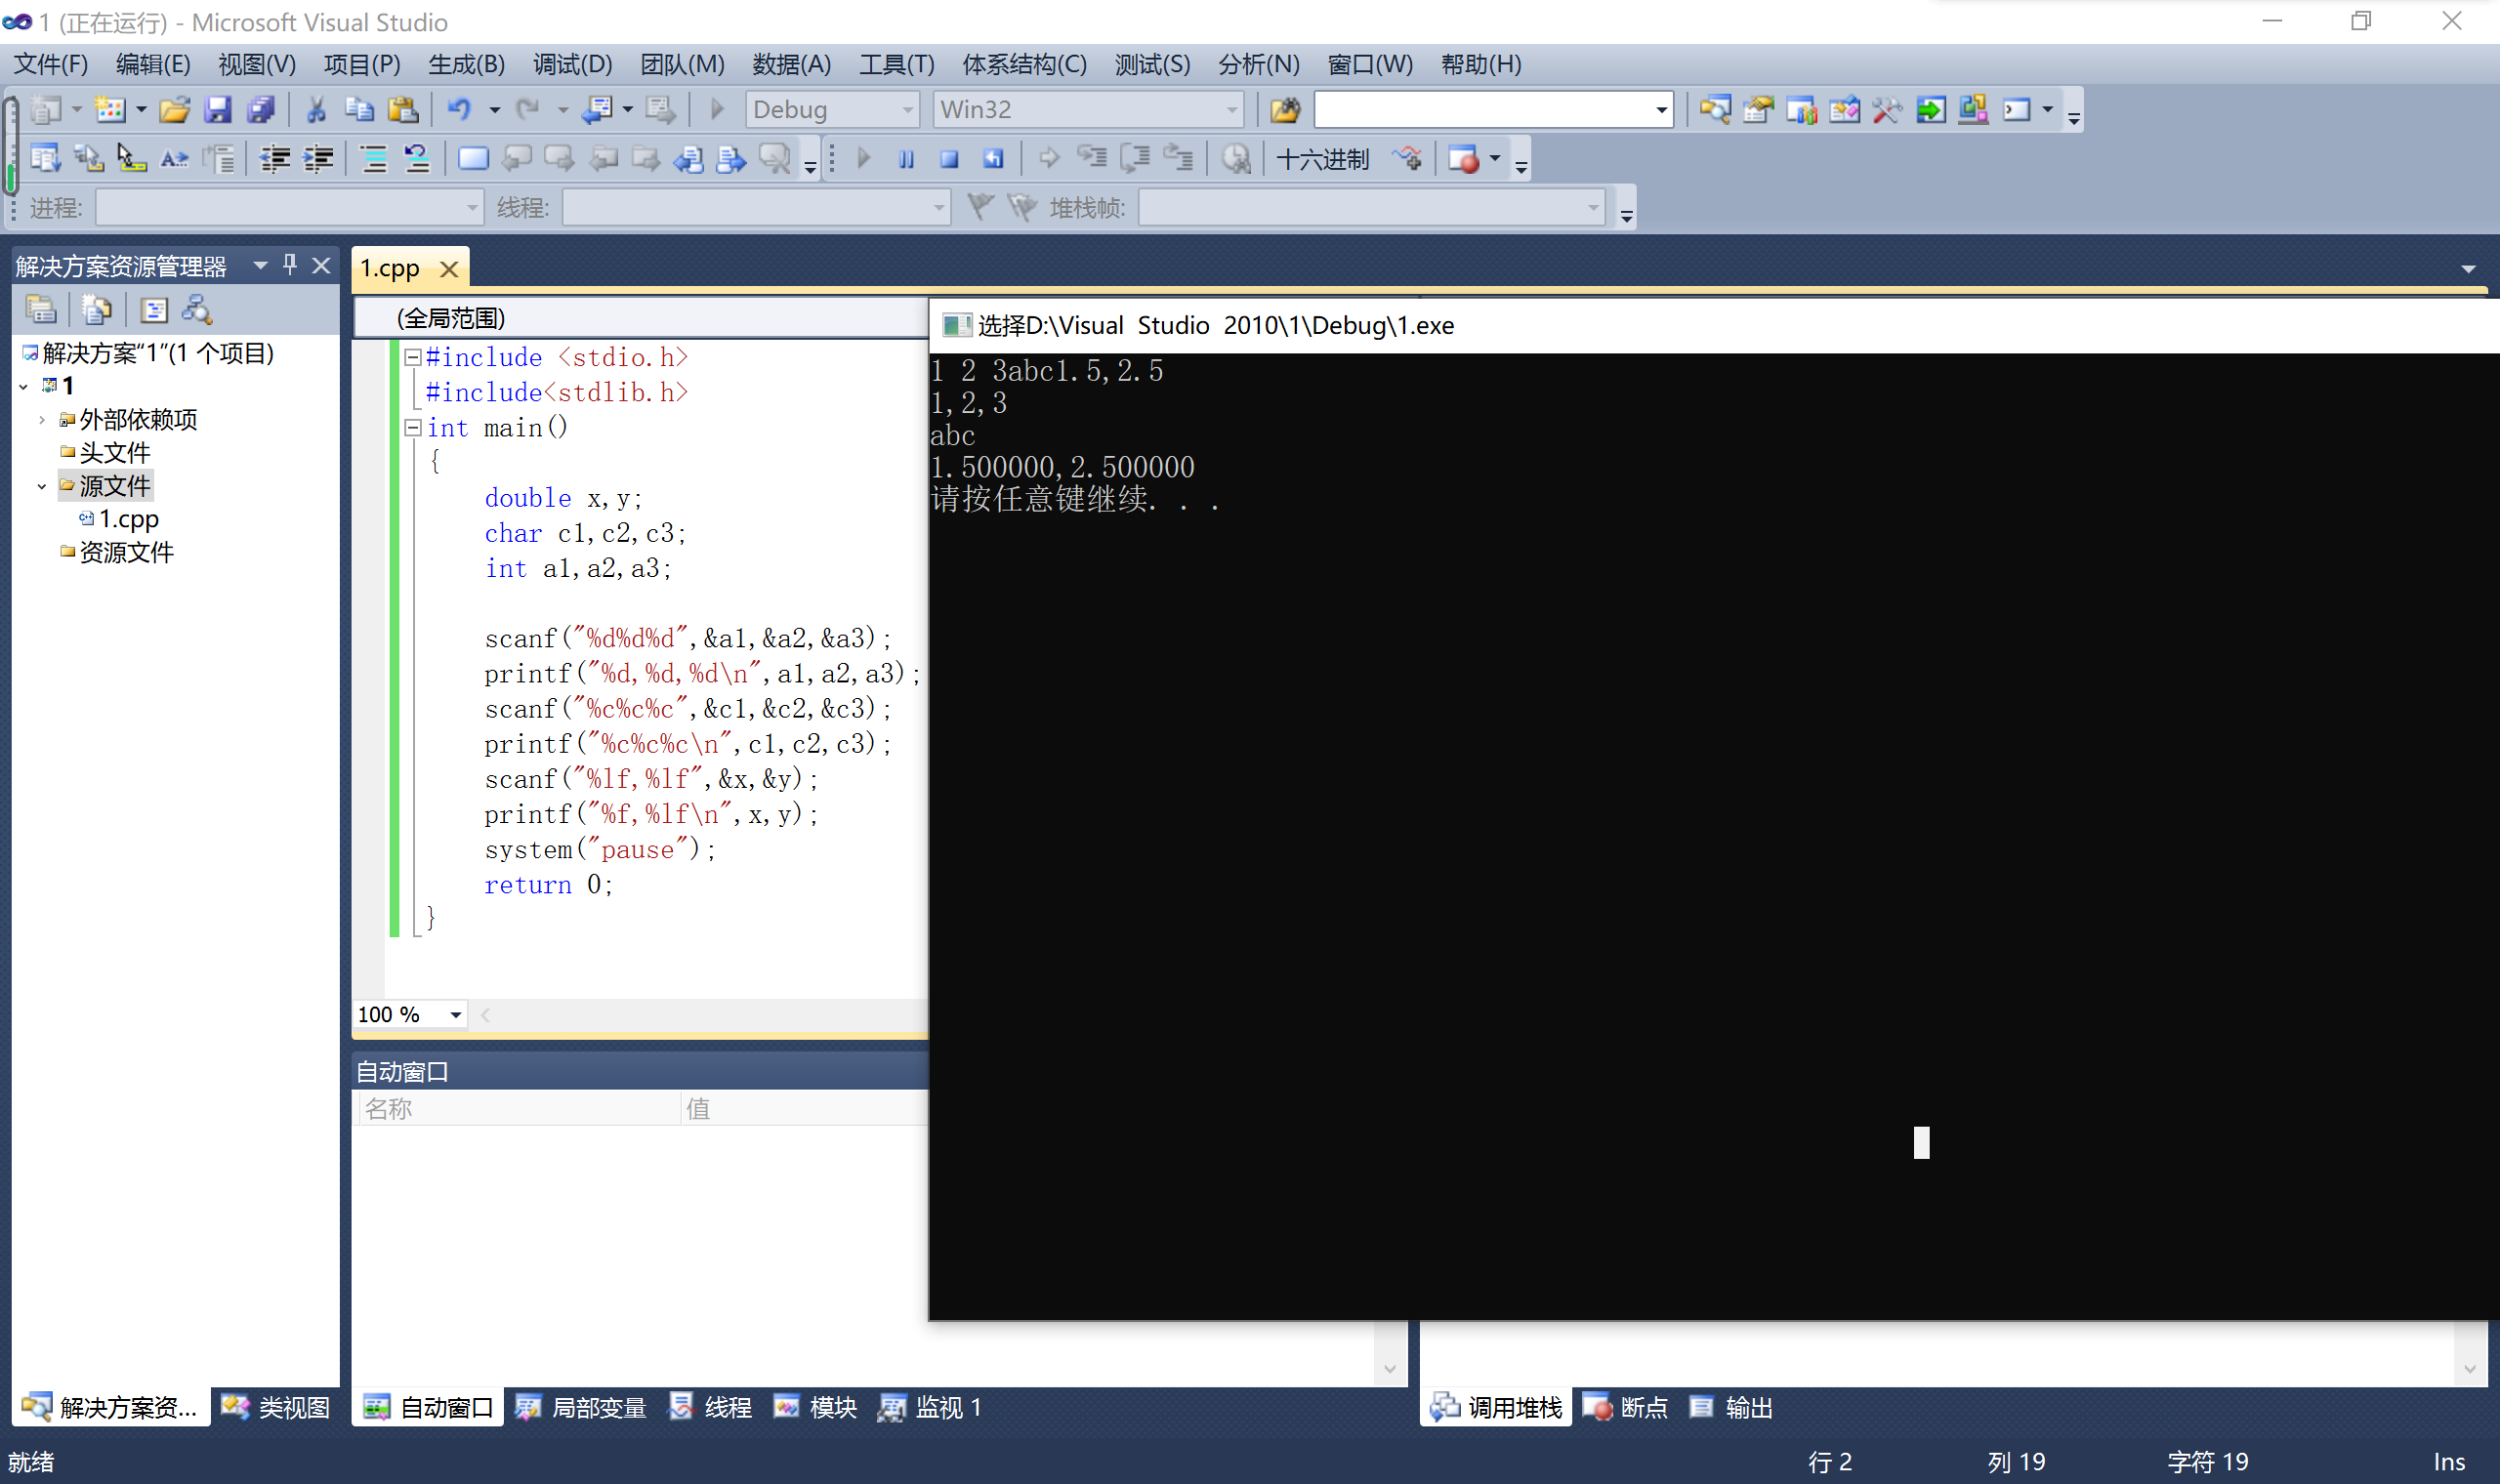This screenshot has height=1484, width=2500.
Task: Click the Restart debugging icon
Action: (992, 159)
